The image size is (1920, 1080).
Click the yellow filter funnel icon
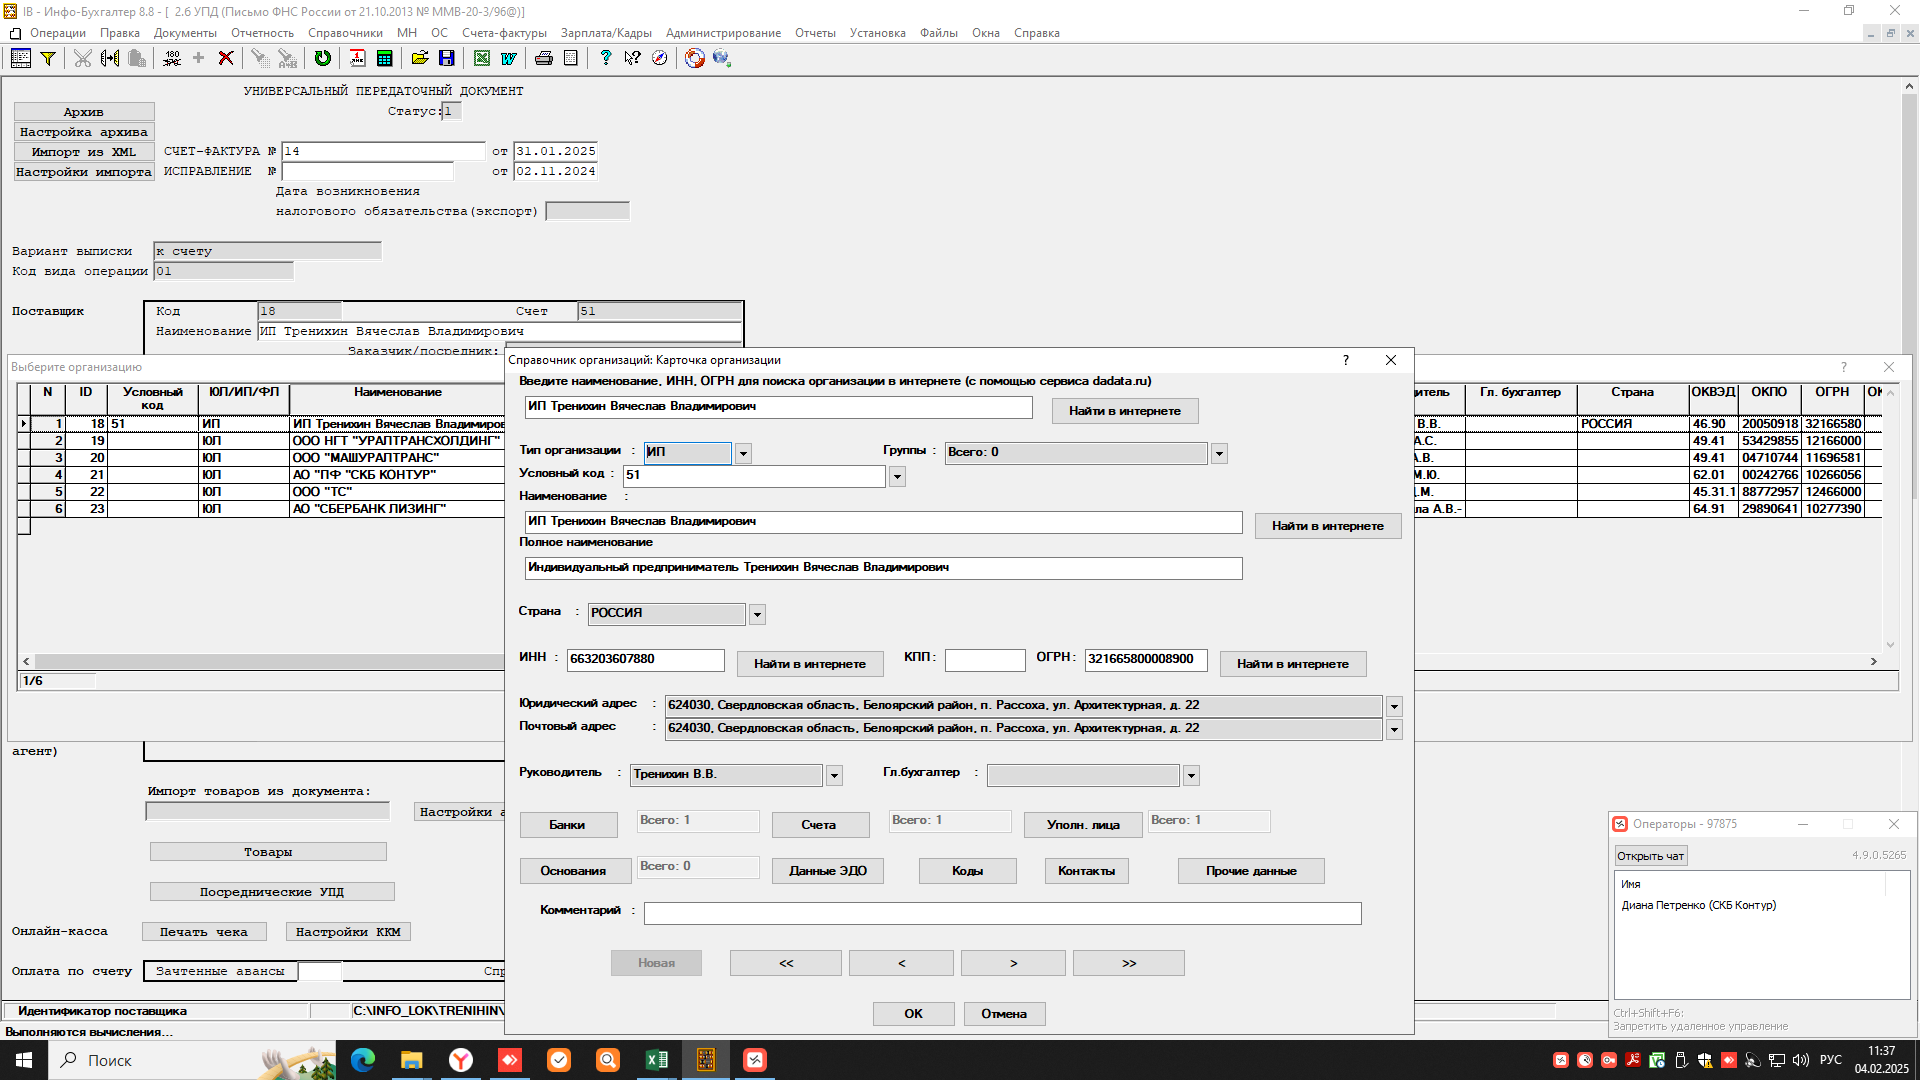pos(47,58)
